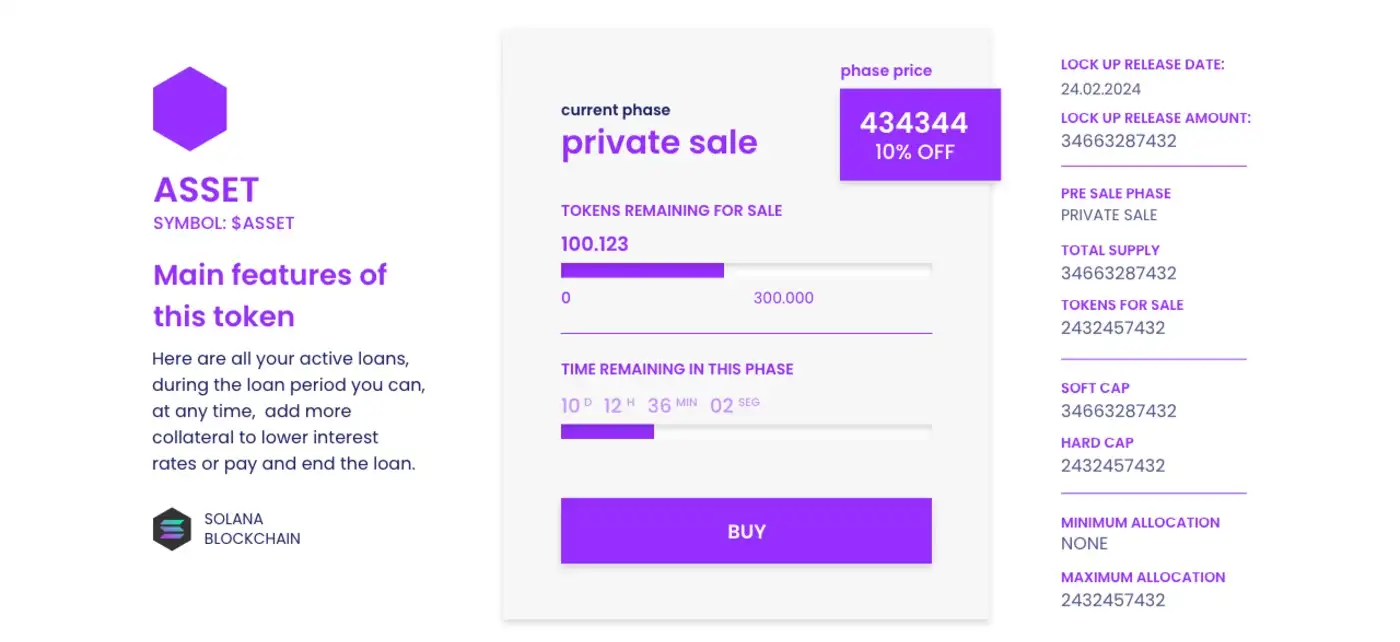This screenshot has height=642, width=1400.
Task: Click the Maximum Allocation value
Action: pos(1113,600)
